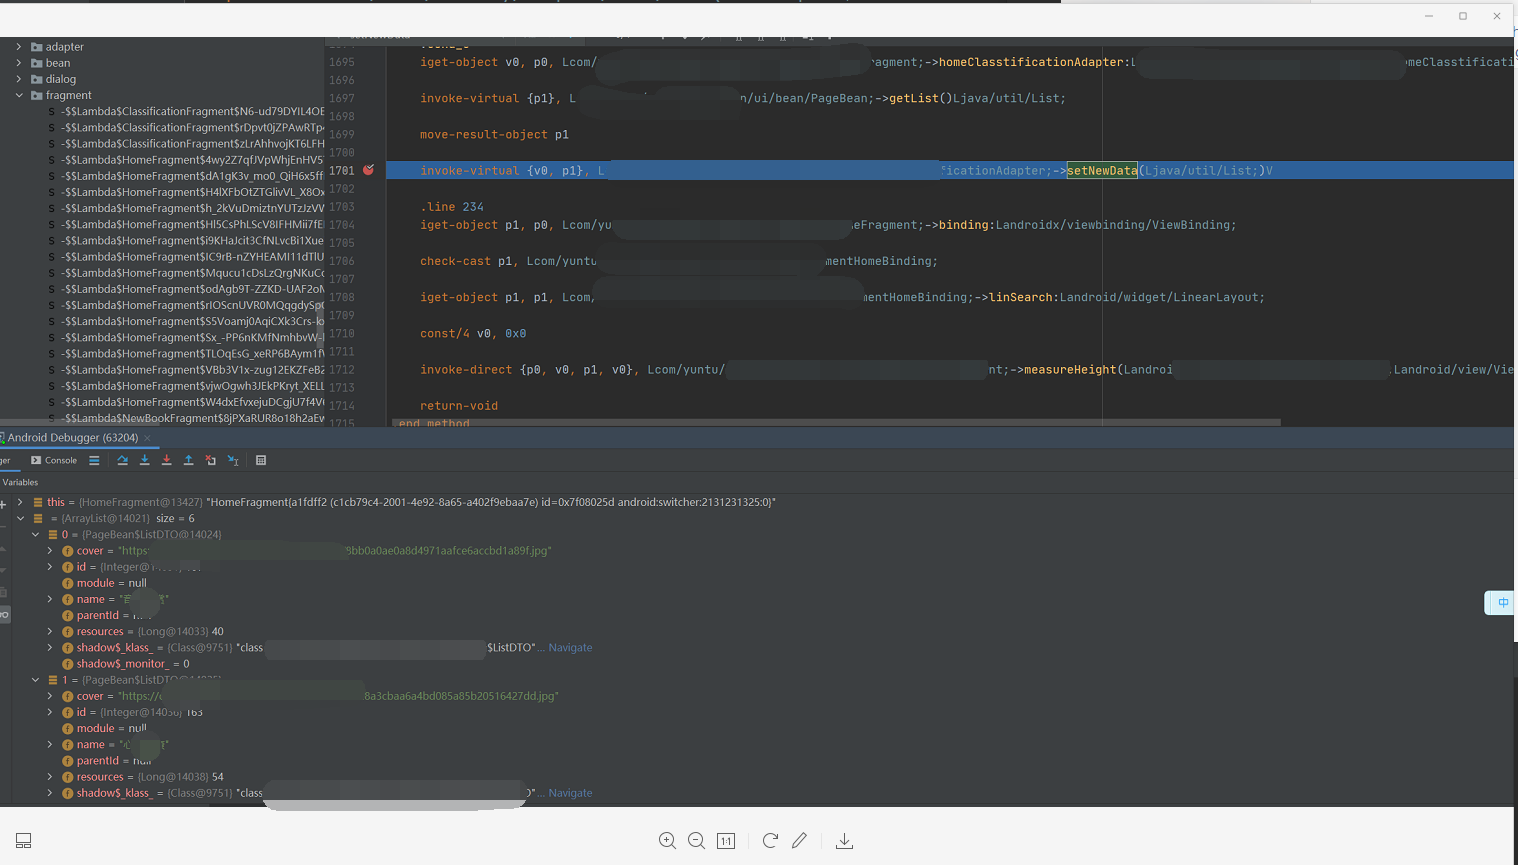
Task: Click the Navigate link next to ListDTO
Action: coord(568,647)
